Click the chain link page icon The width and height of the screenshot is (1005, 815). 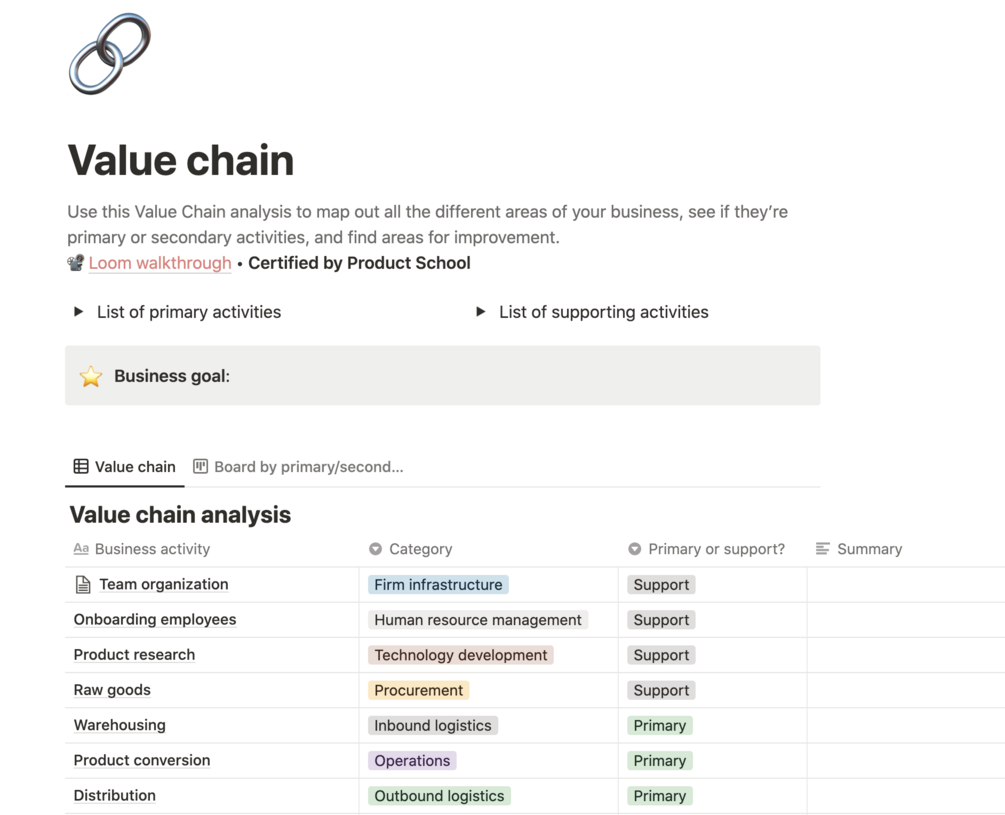(x=110, y=54)
